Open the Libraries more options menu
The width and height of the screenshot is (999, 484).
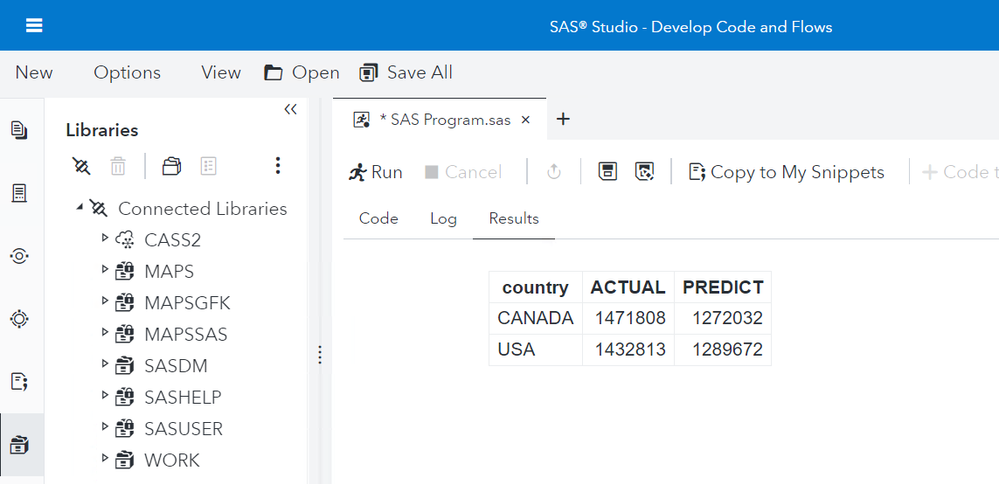click(278, 166)
